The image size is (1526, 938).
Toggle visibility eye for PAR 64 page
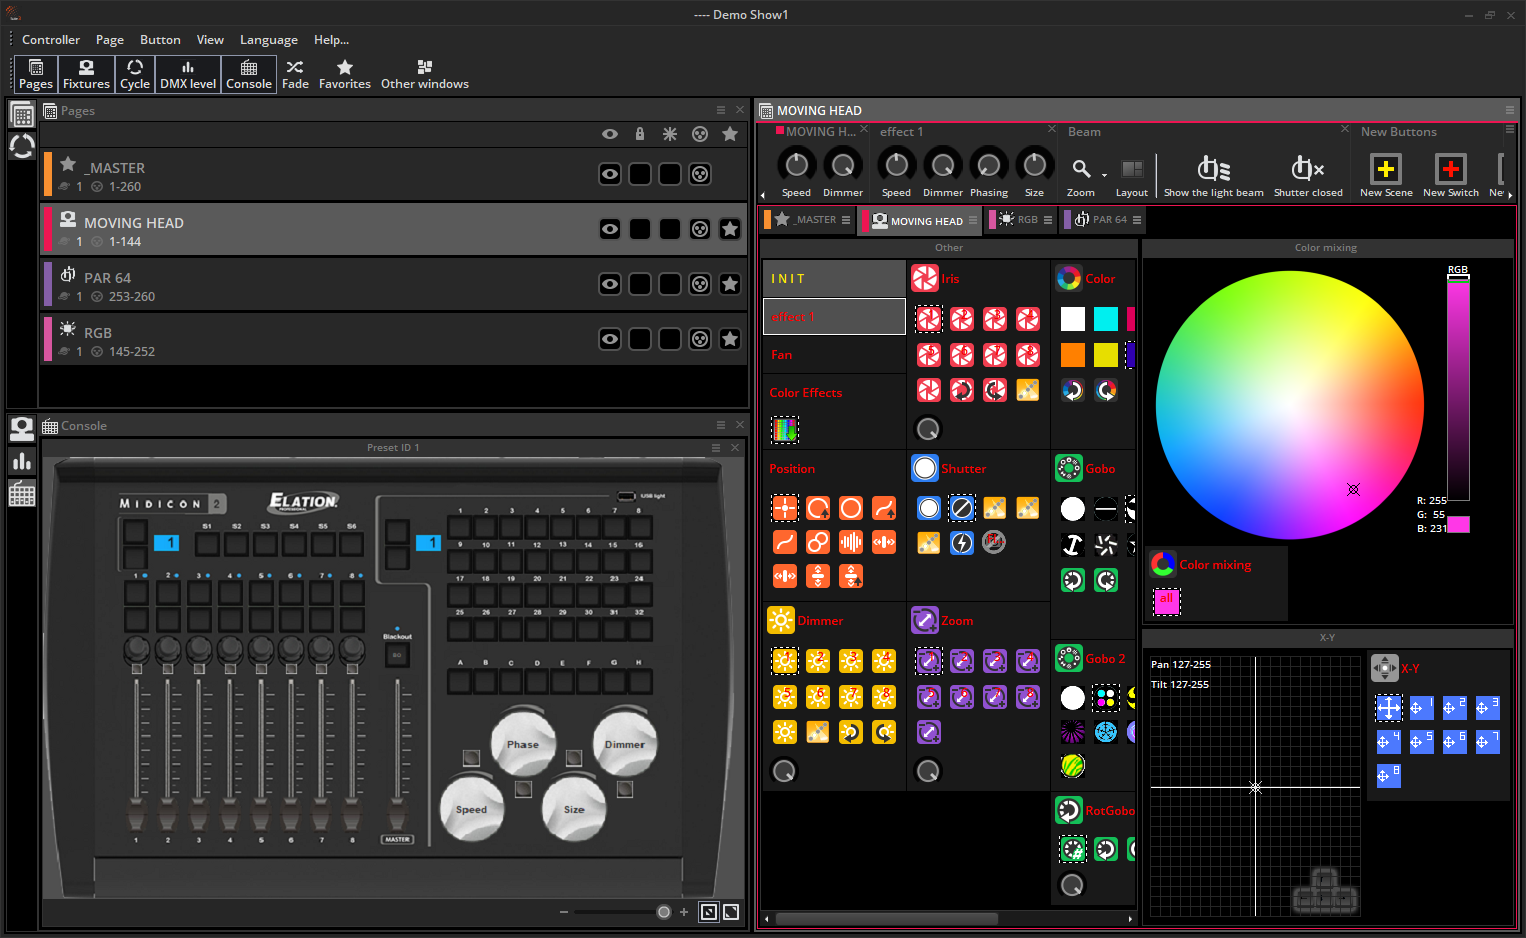[x=609, y=284]
